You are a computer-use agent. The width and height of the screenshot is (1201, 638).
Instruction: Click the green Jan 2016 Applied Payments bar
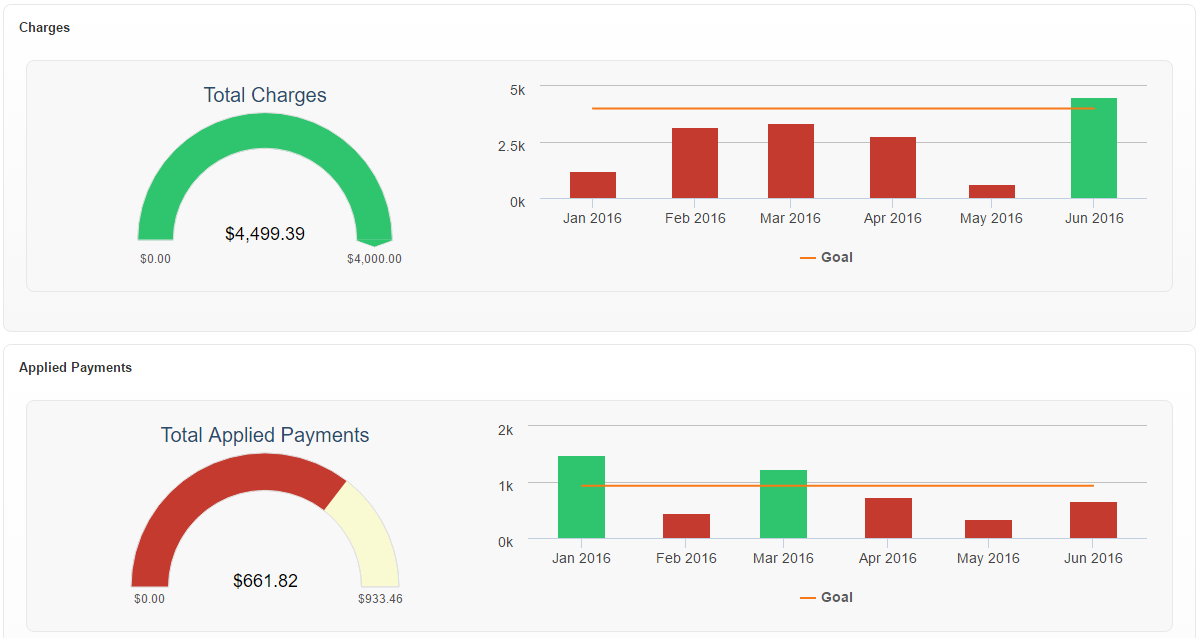point(581,498)
